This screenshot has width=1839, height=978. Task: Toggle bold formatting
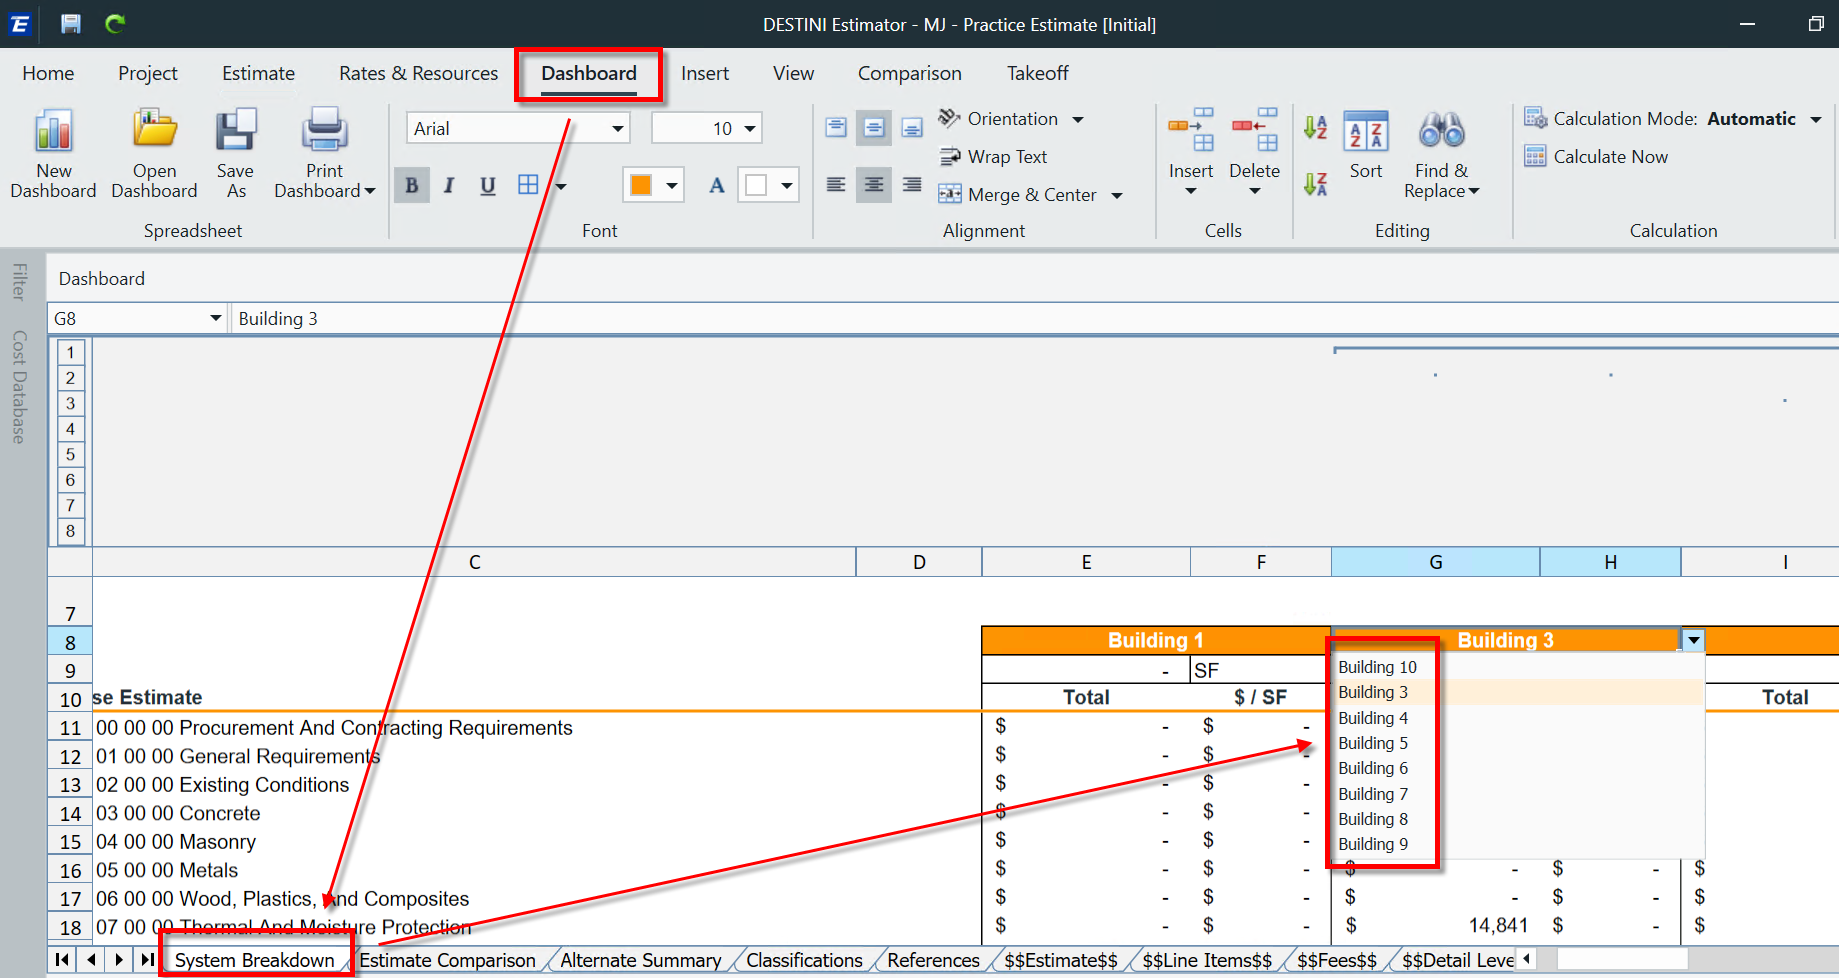[x=411, y=184]
